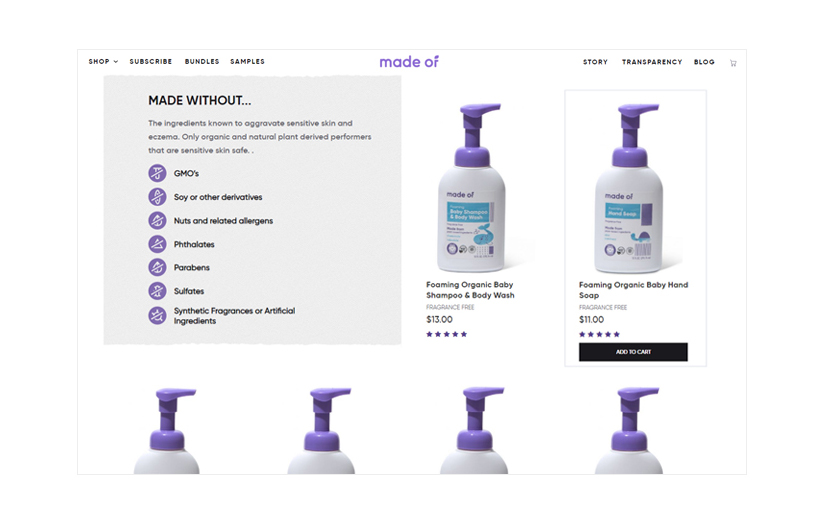
Task: Open the Subscribe menu item
Action: pos(151,62)
